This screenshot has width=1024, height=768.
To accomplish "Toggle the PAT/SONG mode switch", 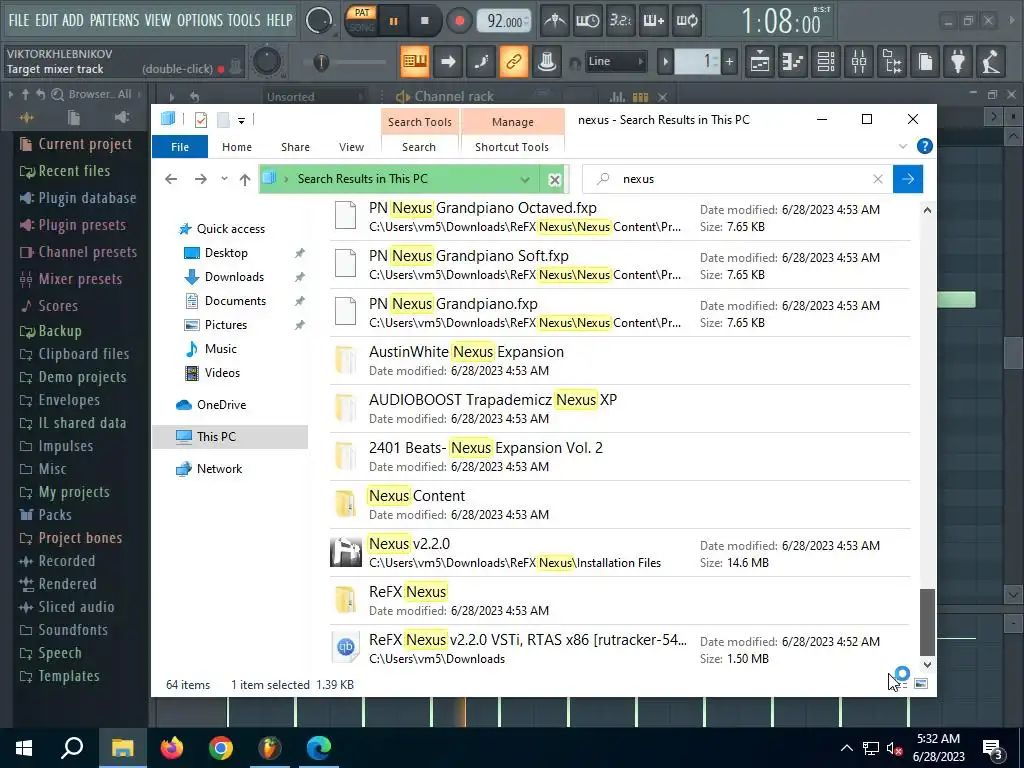I will pyautogui.click(x=362, y=20).
